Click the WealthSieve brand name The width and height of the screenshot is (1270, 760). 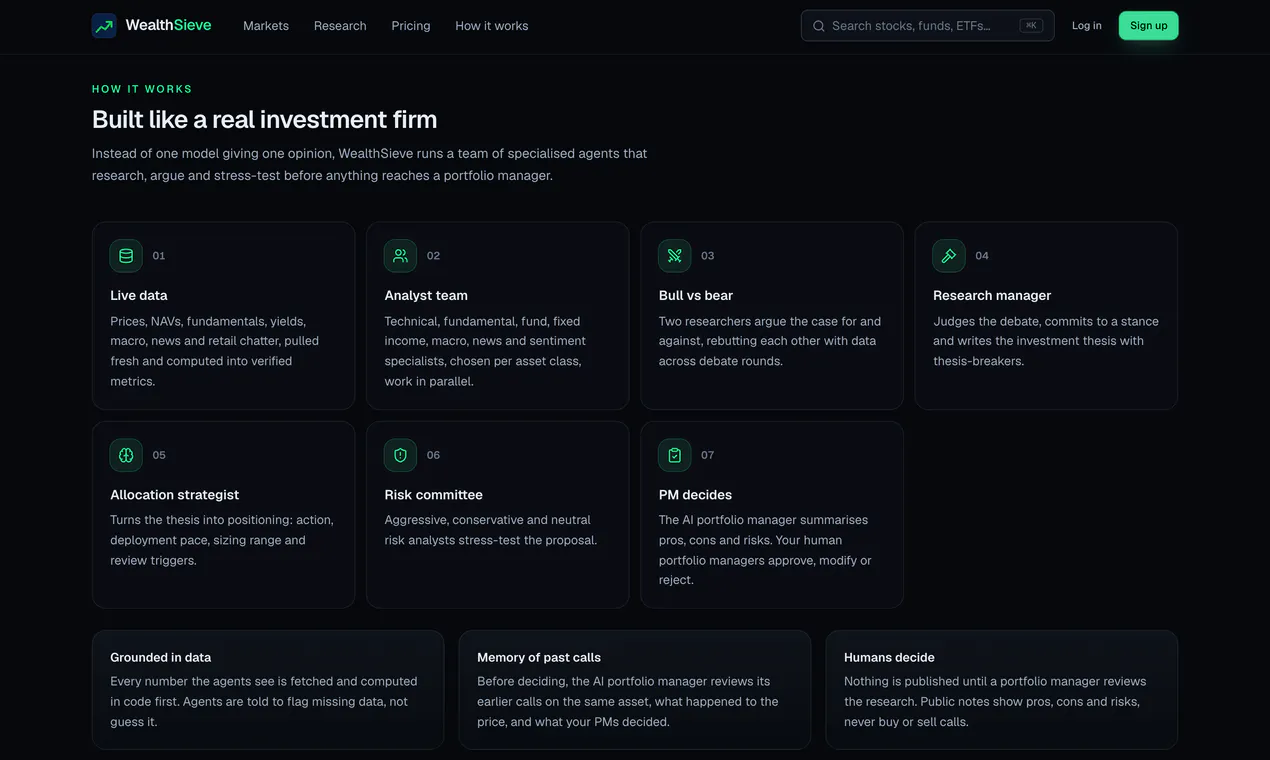pyautogui.click(x=169, y=26)
